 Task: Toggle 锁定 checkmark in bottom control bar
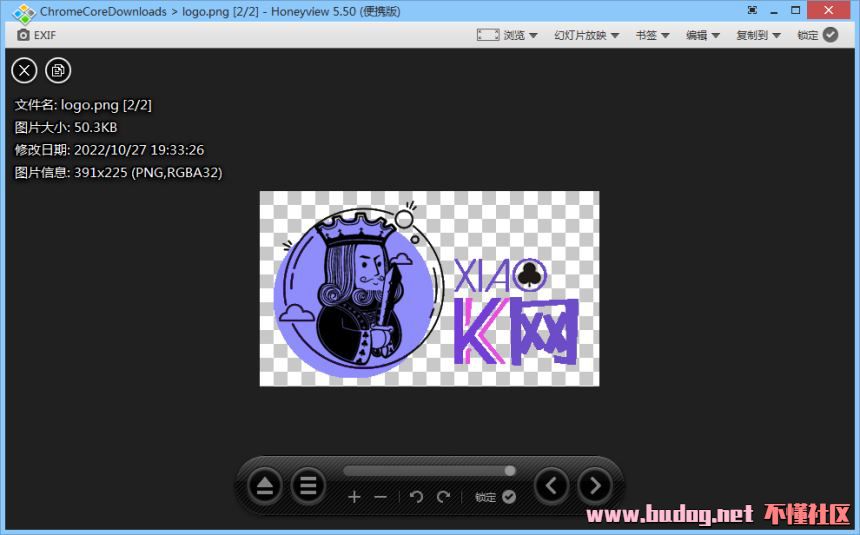509,497
